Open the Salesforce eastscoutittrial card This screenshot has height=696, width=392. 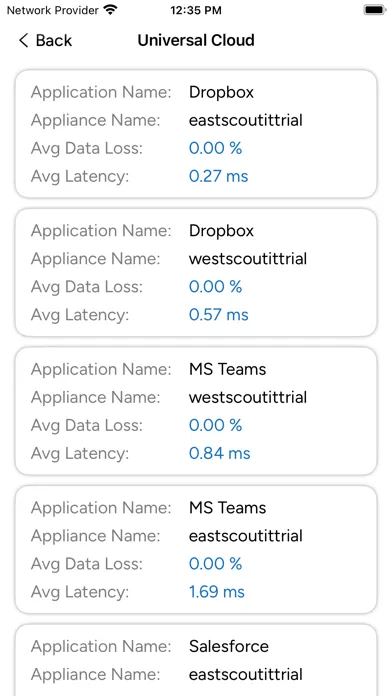(x=196, y=660)
